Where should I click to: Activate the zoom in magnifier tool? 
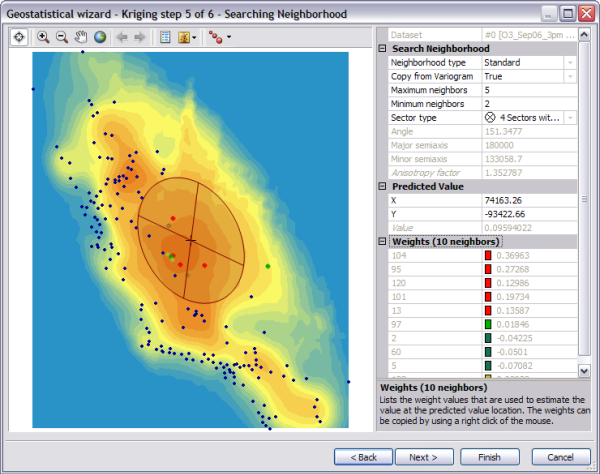click(43, 37)
